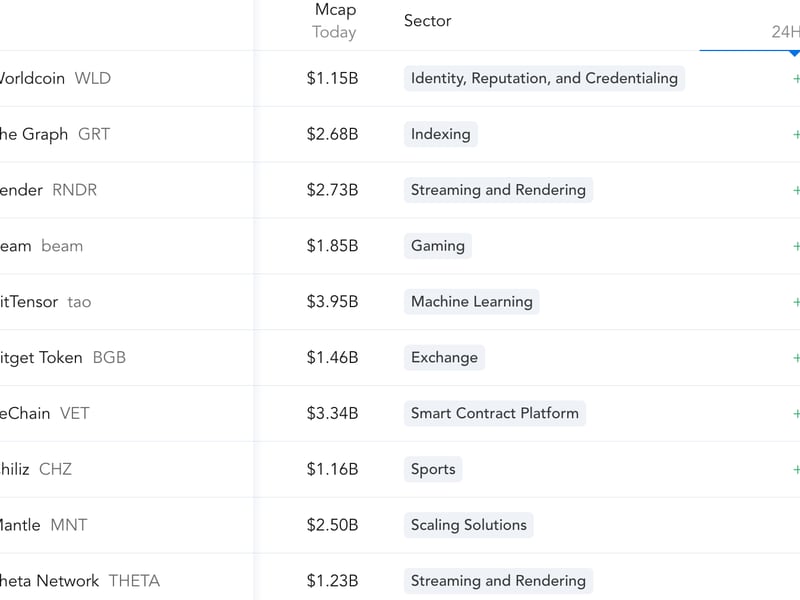Screen dimensions: 800x600
Task: Open the BitTensor tao asset page
Action: (44, 302)
